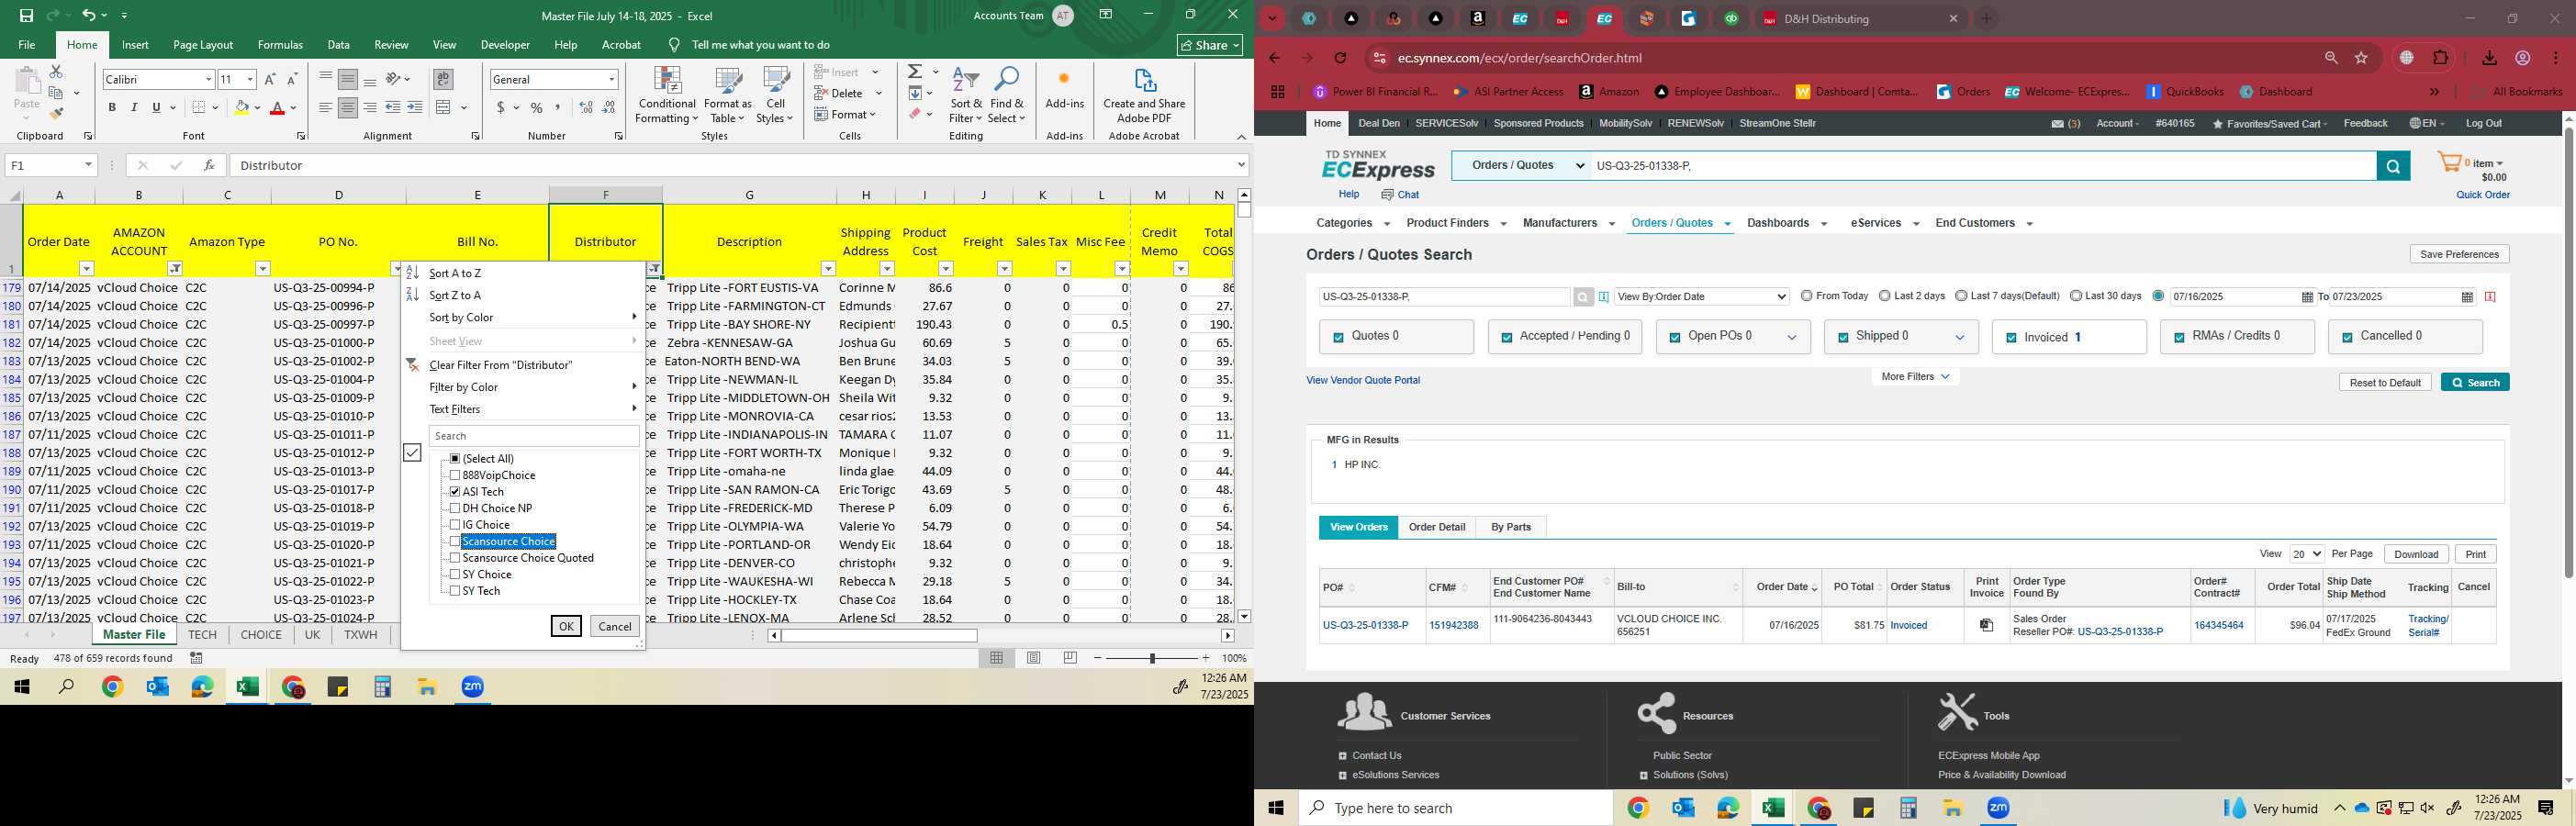Viewport: 2576px width, 826px height.
Task: Check 888VoipChoice in filter list
Action: point(455,476)
